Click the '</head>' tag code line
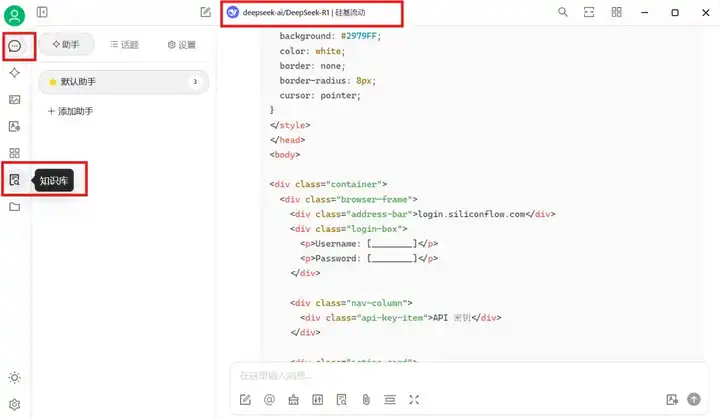Viewport: 720px width, 419px height. pyautogui.click(x=287, y=140)
